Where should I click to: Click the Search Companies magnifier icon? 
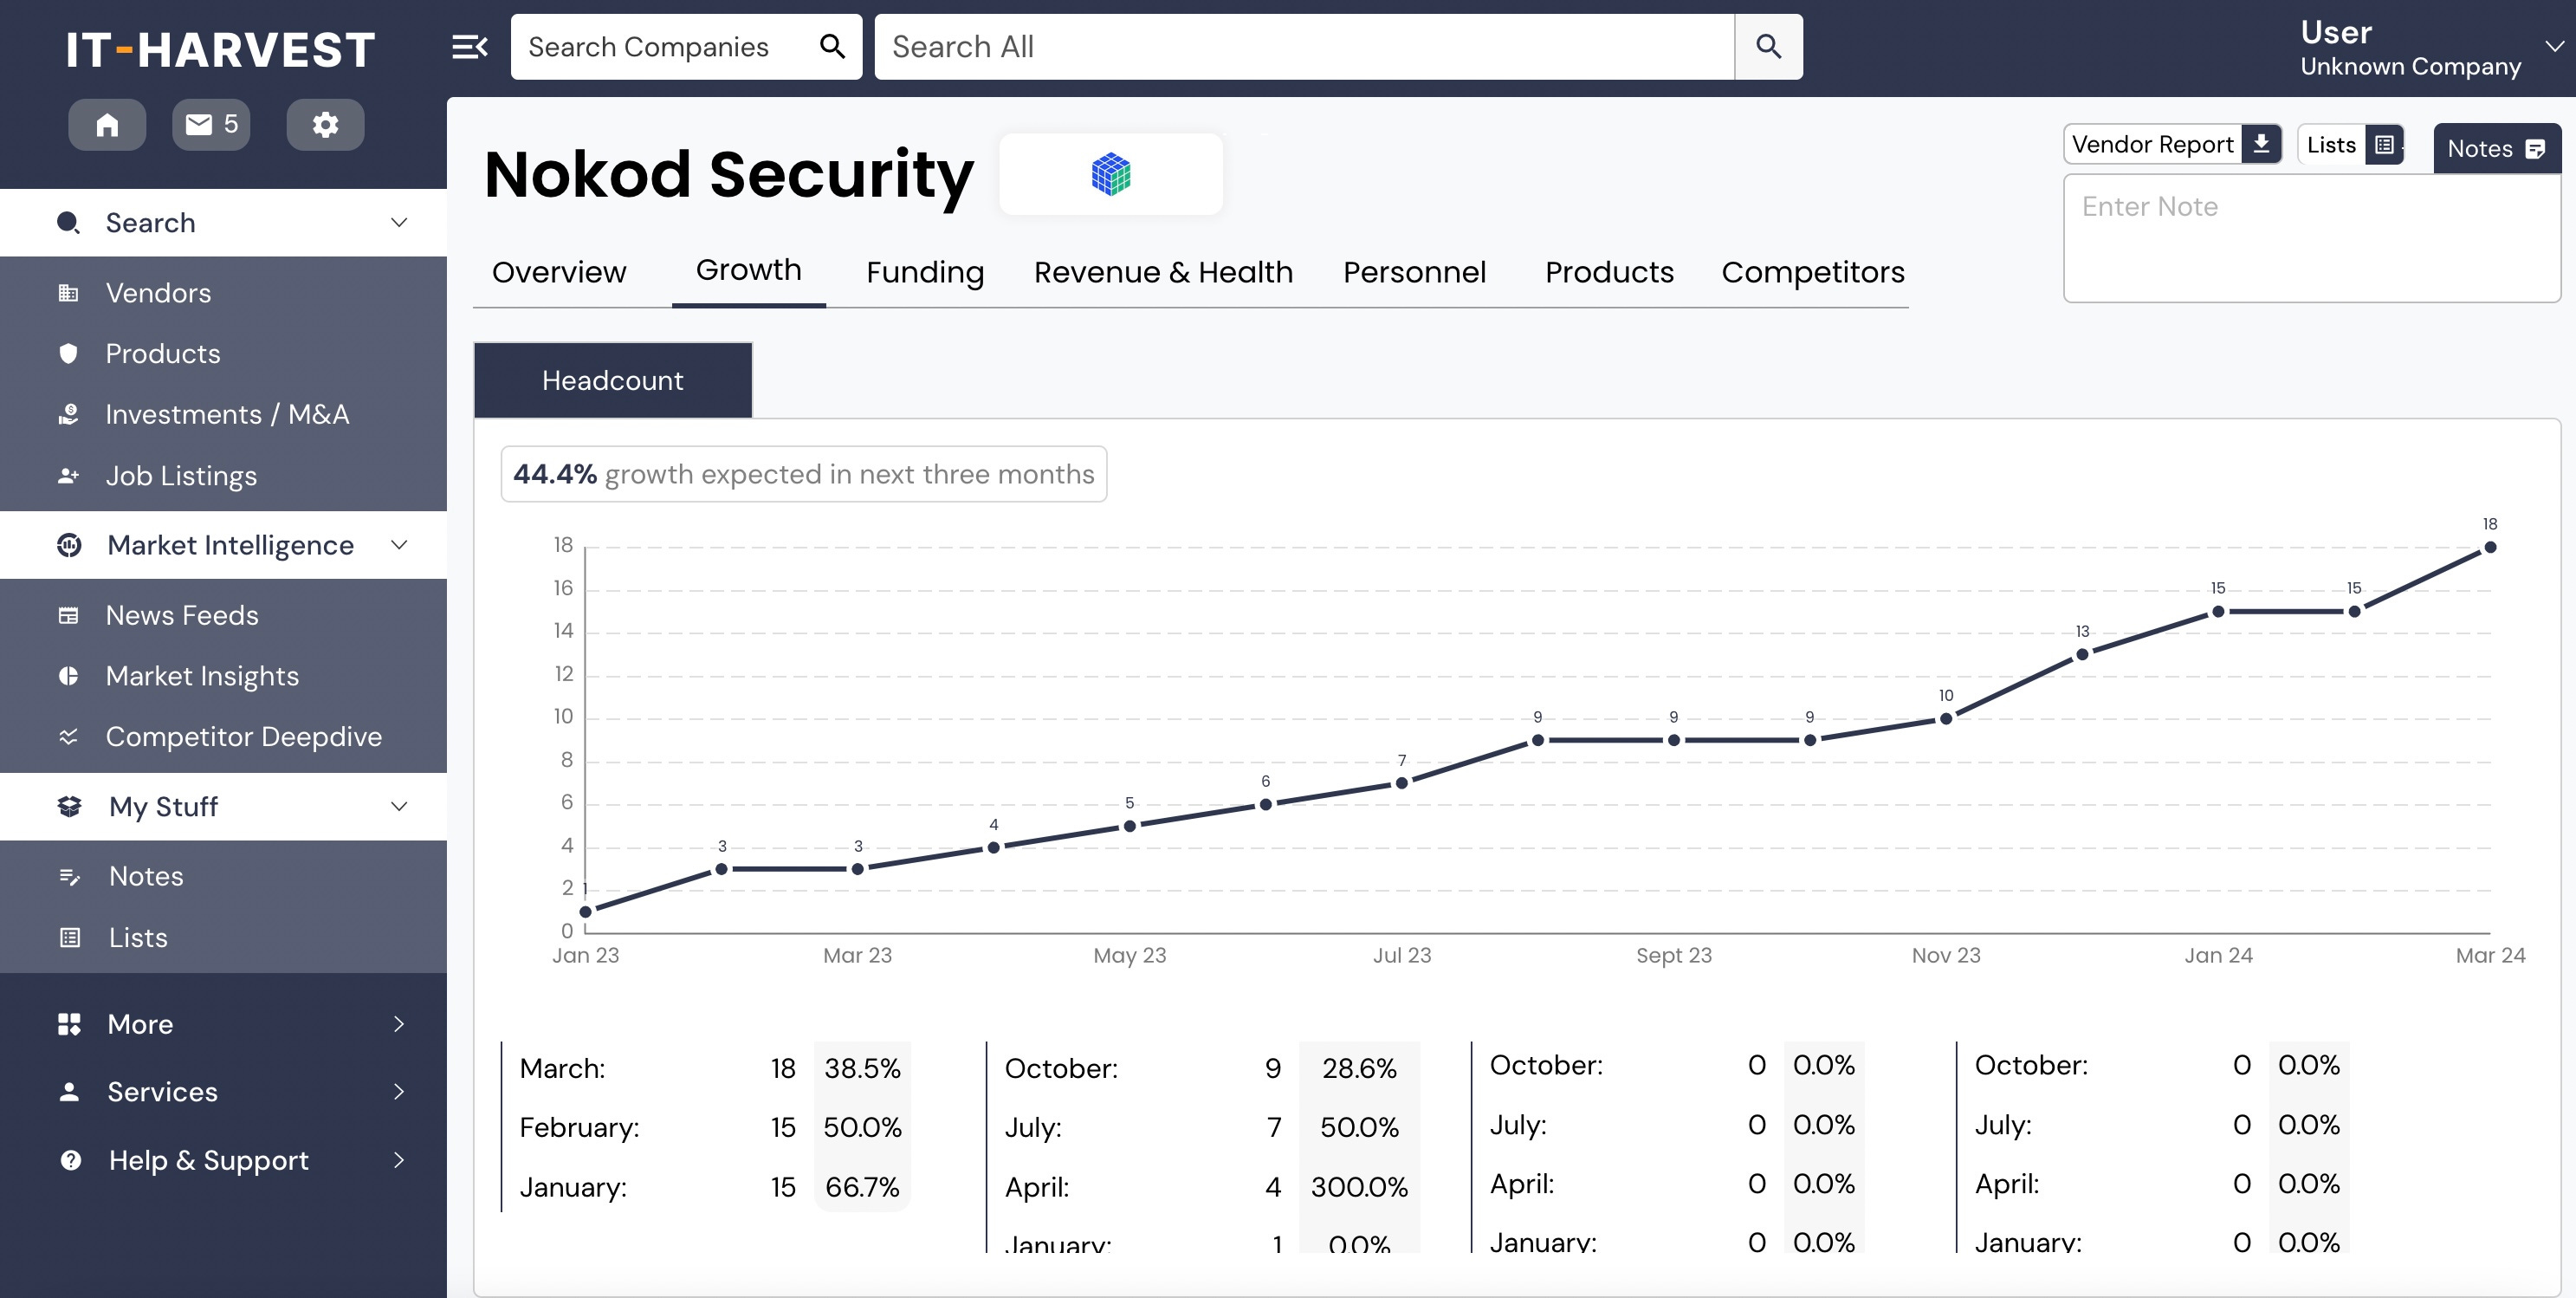[832, 47]
